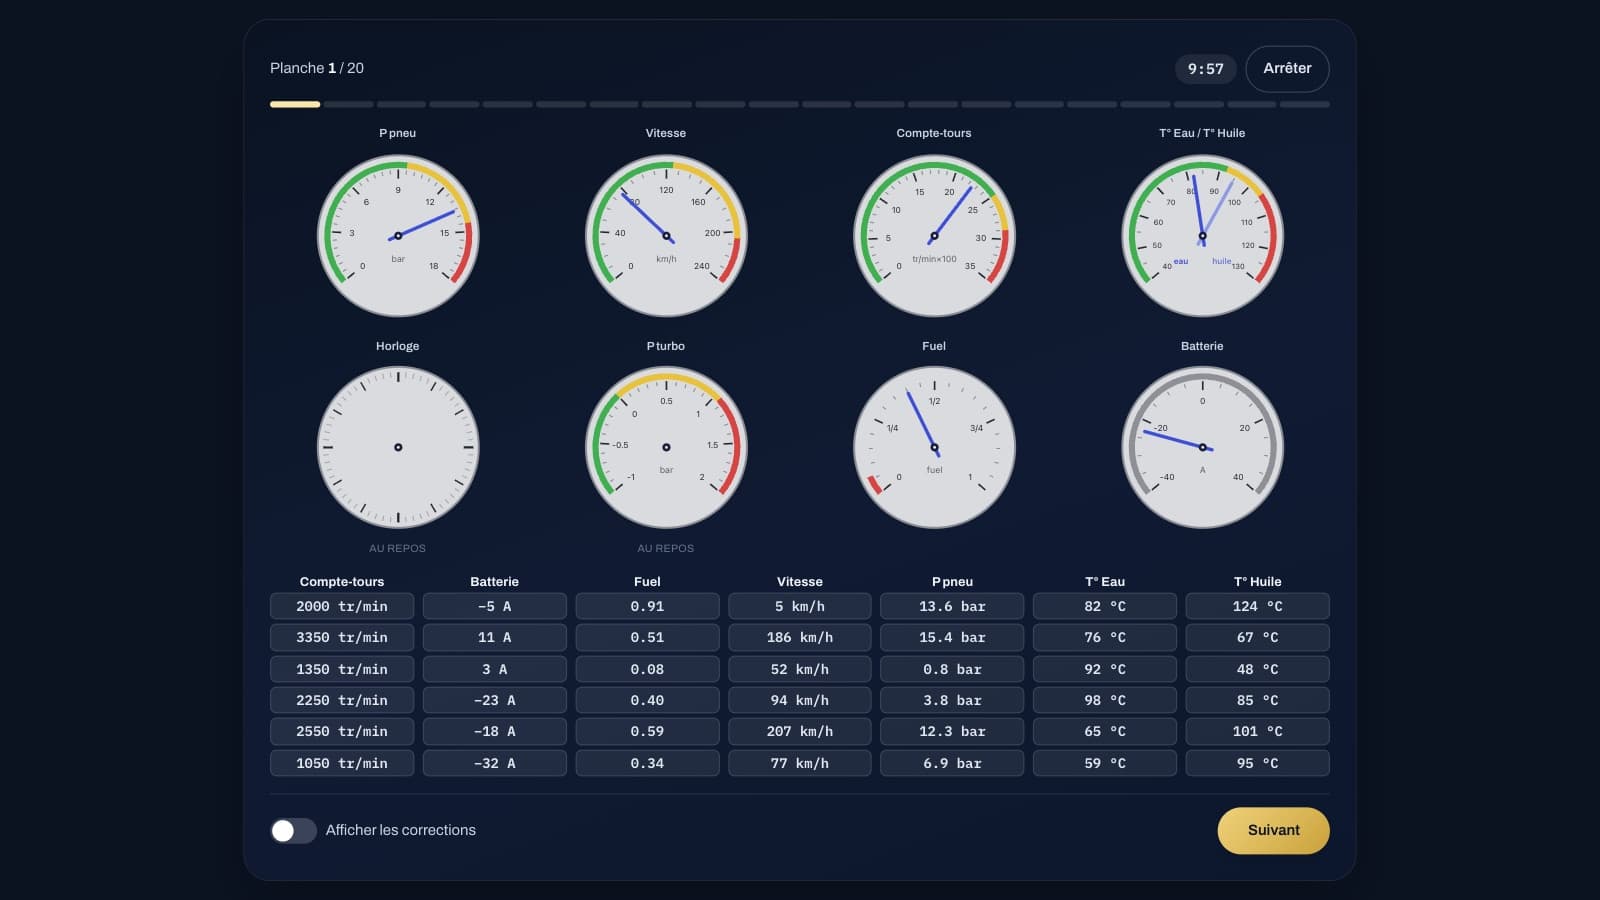Click the P turbo gauge
This screenshot has width=1600, height=900.
click(x=666, y=447)
